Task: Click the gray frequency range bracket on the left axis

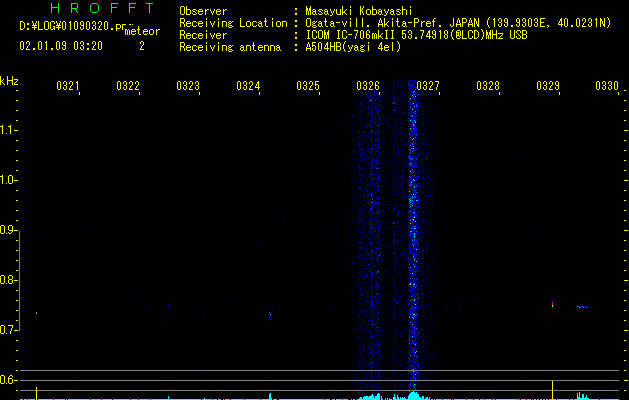Action: coord(20,280)
